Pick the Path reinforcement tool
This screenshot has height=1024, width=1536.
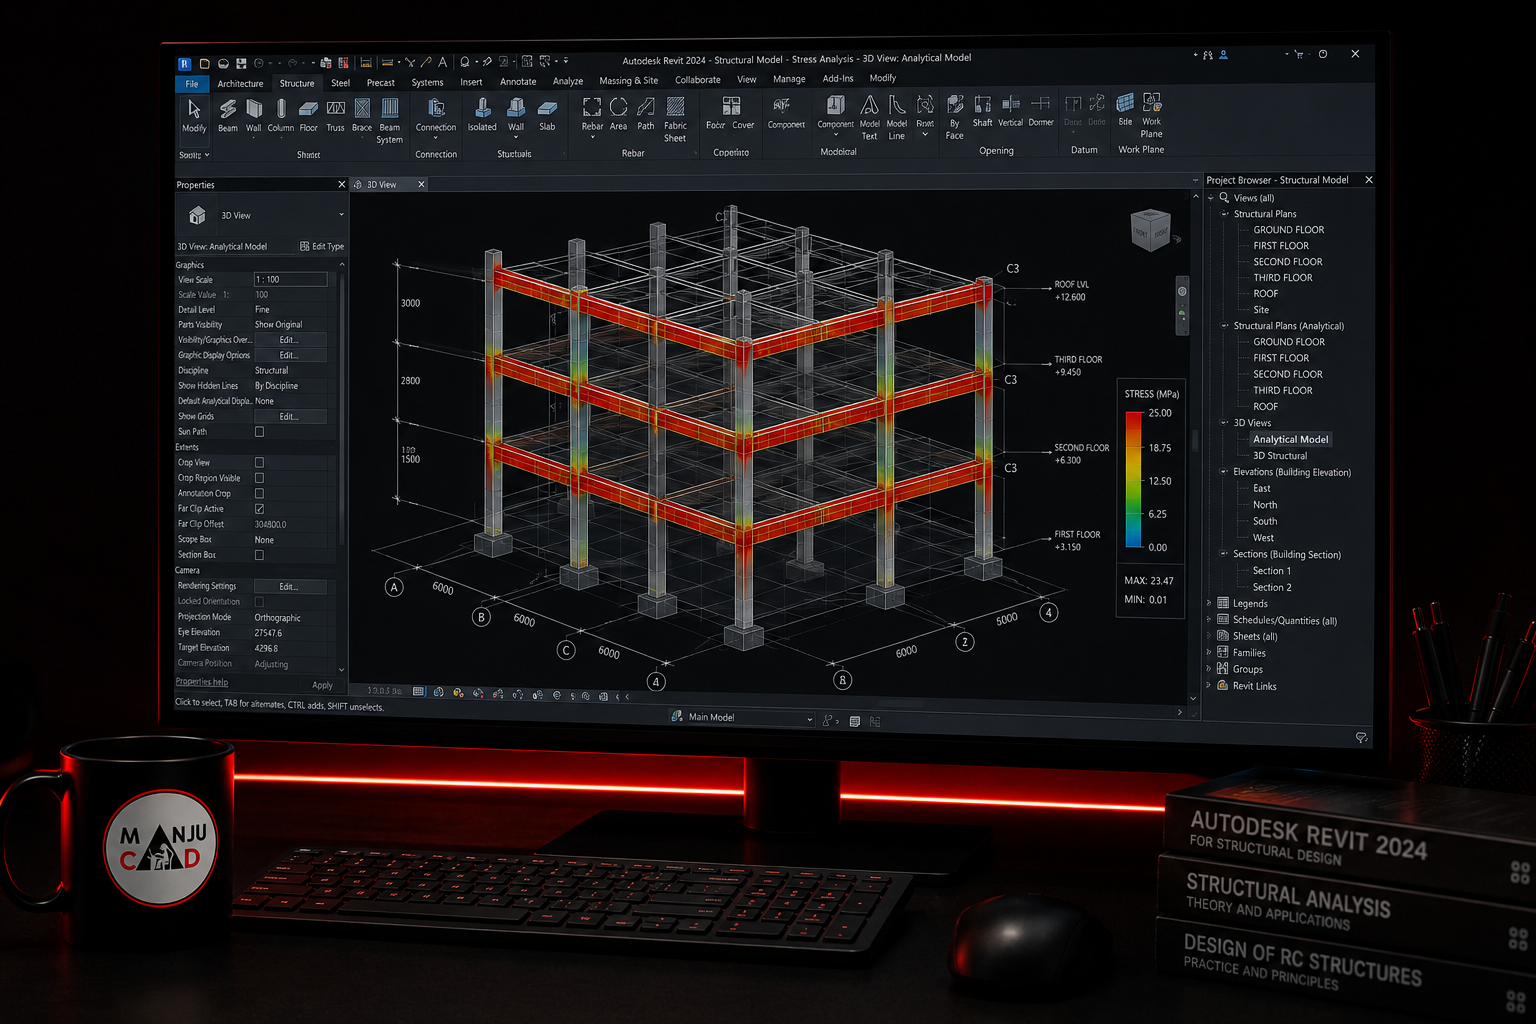(x=646, y=115)
